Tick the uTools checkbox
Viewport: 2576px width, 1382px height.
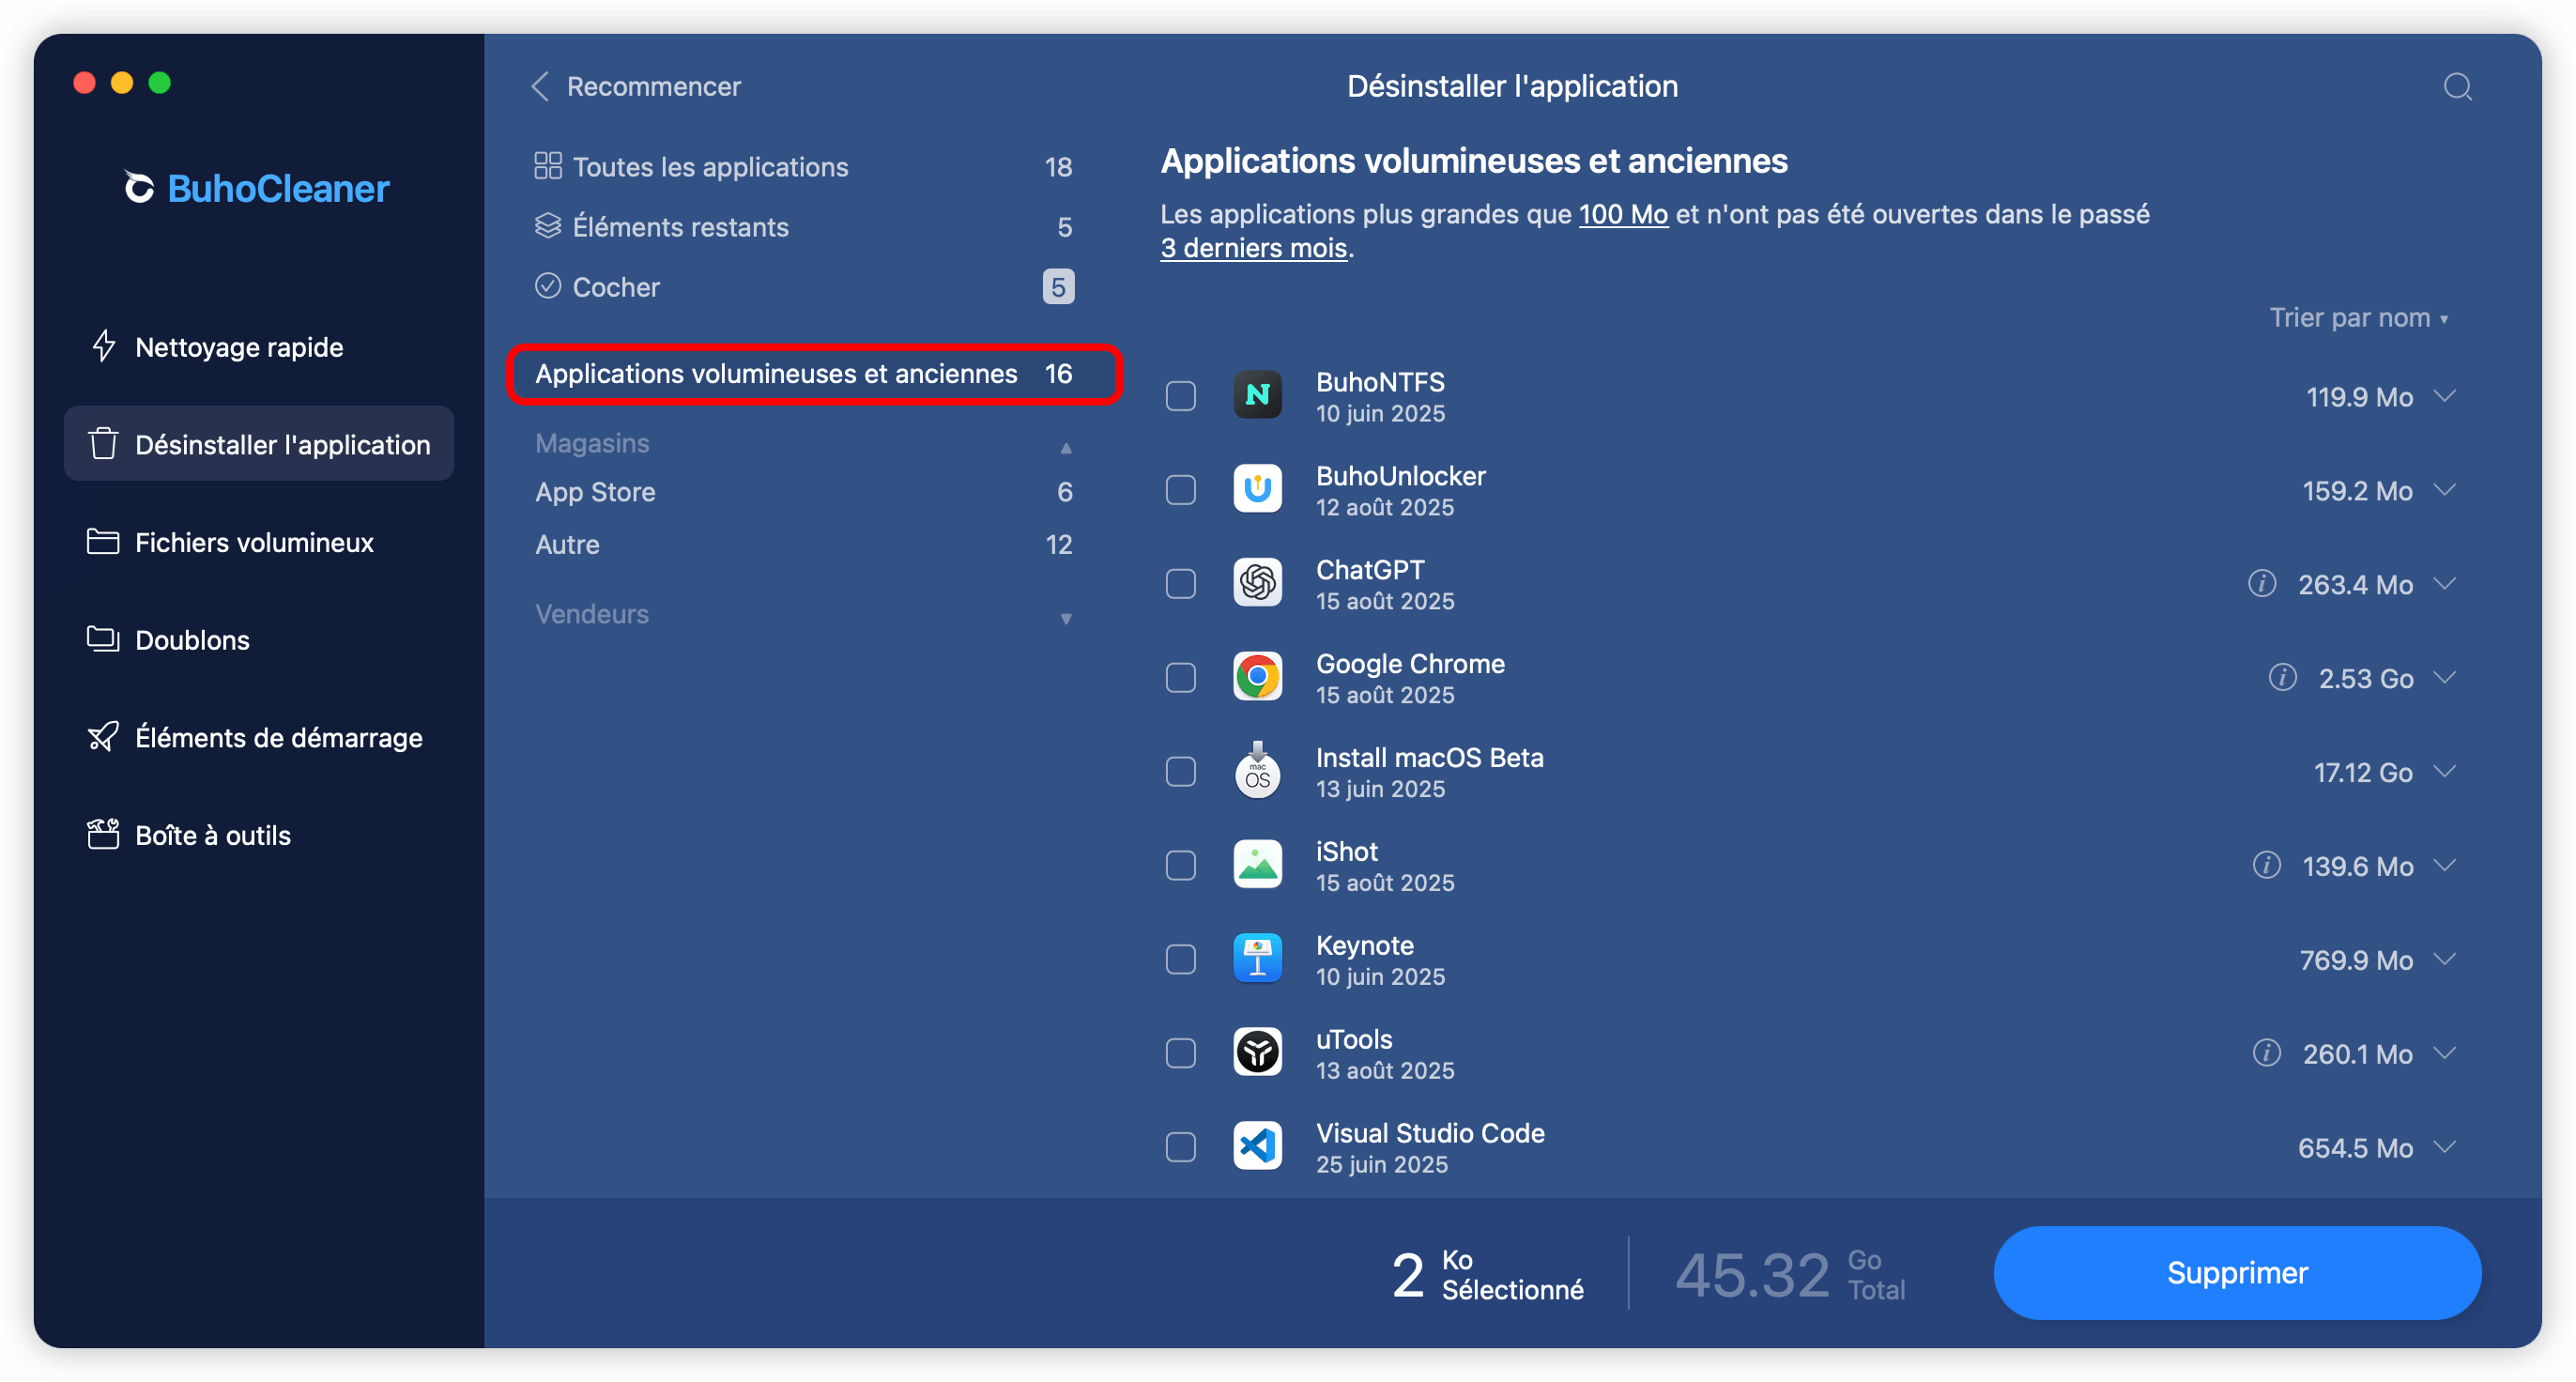pyautogui.click(x=1181, y=1053)
